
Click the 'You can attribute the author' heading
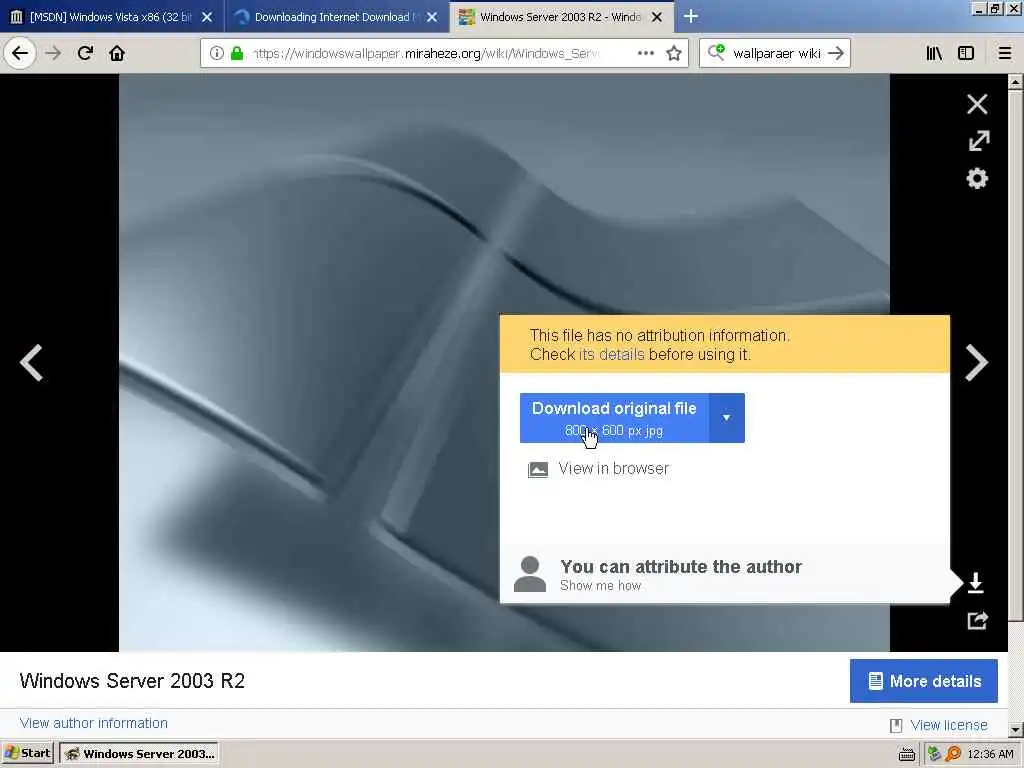point(680,566)
